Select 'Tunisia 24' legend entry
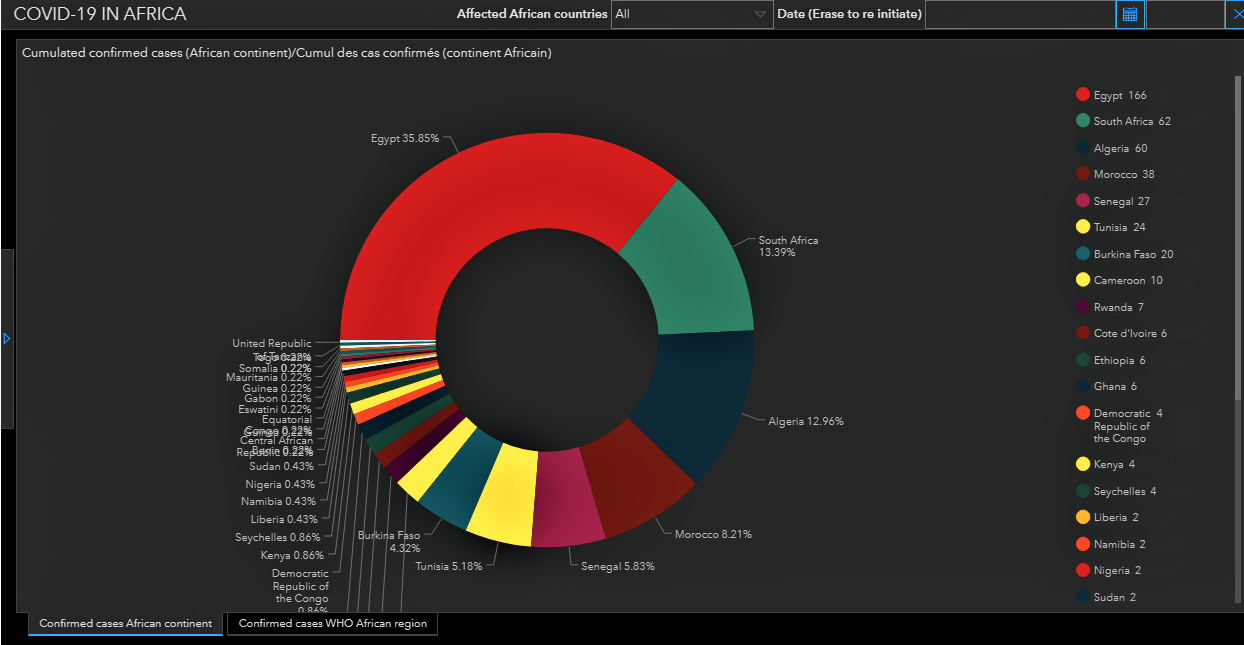 pyautogui.click(x=1110, y=227)
